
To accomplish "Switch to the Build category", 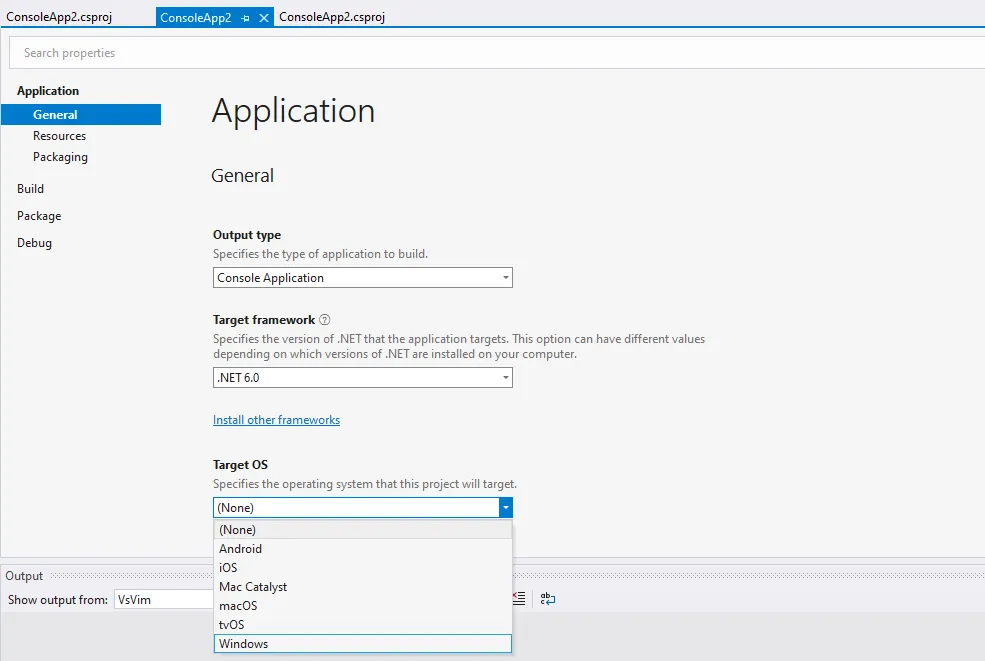I will pos(30,189).
